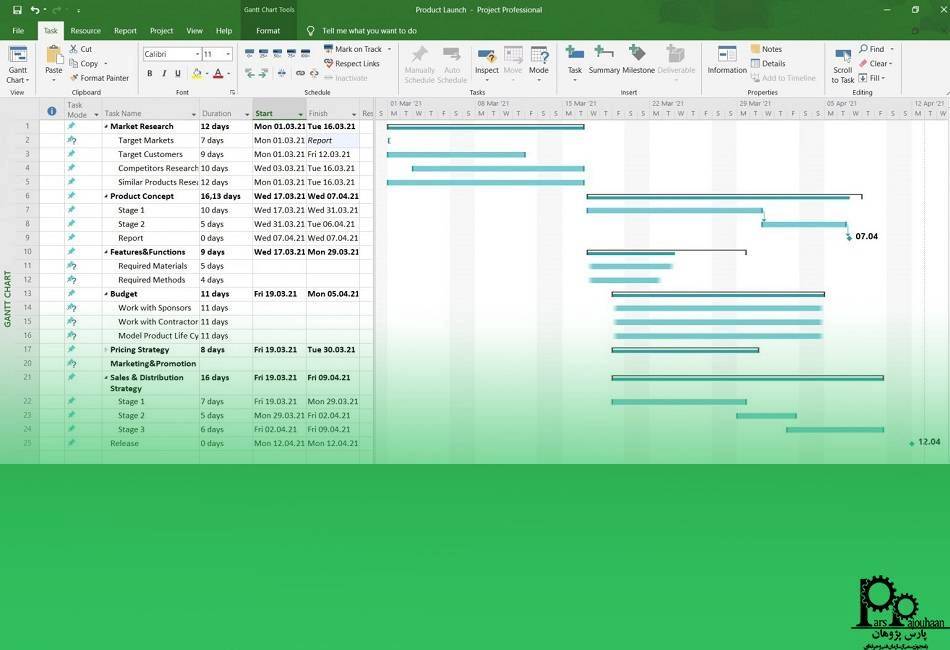The height and width of the screenshot is (650, 950).
Task: Click the red Font Color swatch
Action: [218, 73]
